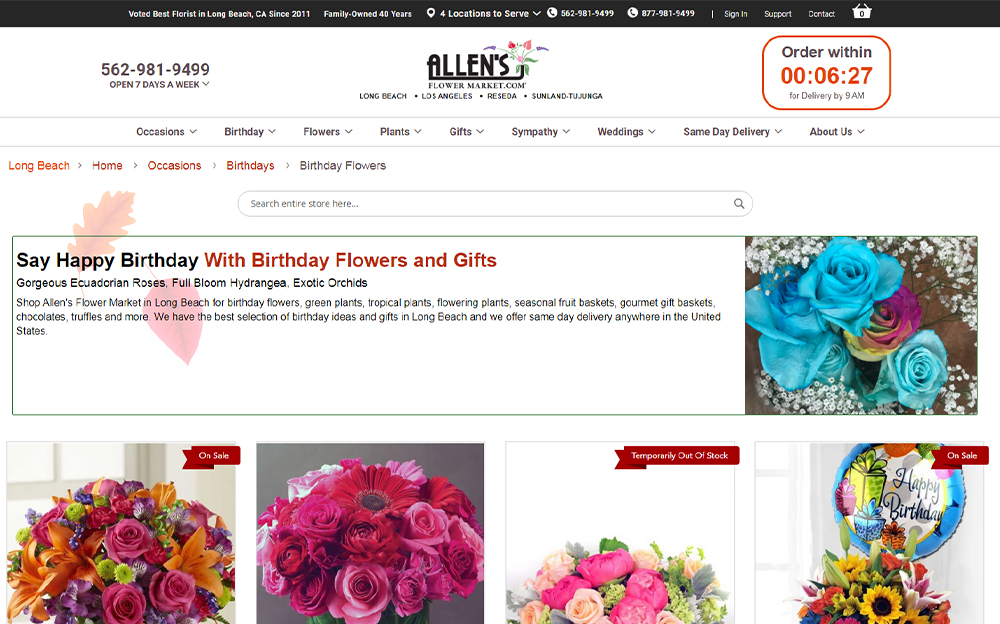Image resolution: width=1000 pixels, height=624 pixels.
Task: Expand the Weddings dropdown
Action: [x=626, y=131]
